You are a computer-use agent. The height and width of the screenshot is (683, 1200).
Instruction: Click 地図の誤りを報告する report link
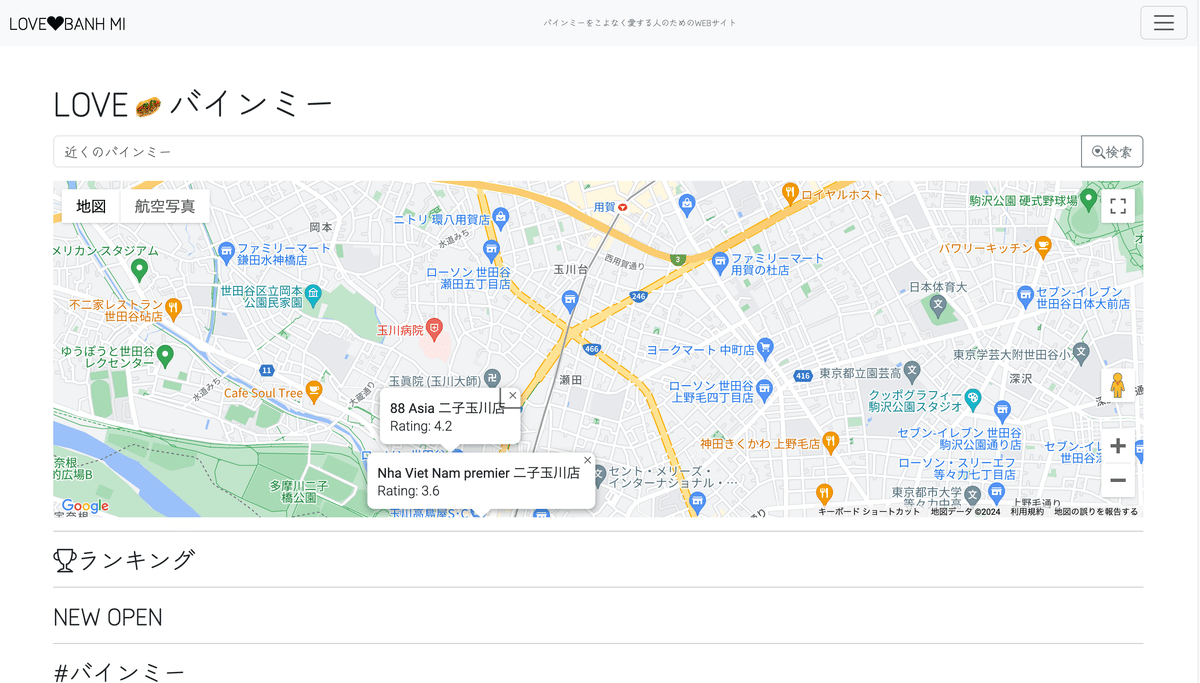1095,511
